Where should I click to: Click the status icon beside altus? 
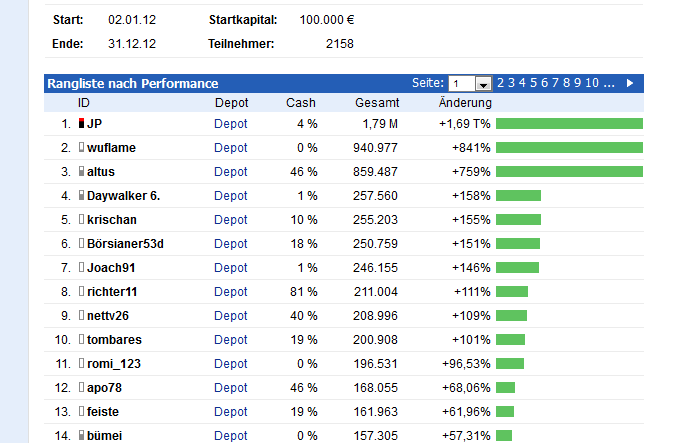[x=82, y=172]
